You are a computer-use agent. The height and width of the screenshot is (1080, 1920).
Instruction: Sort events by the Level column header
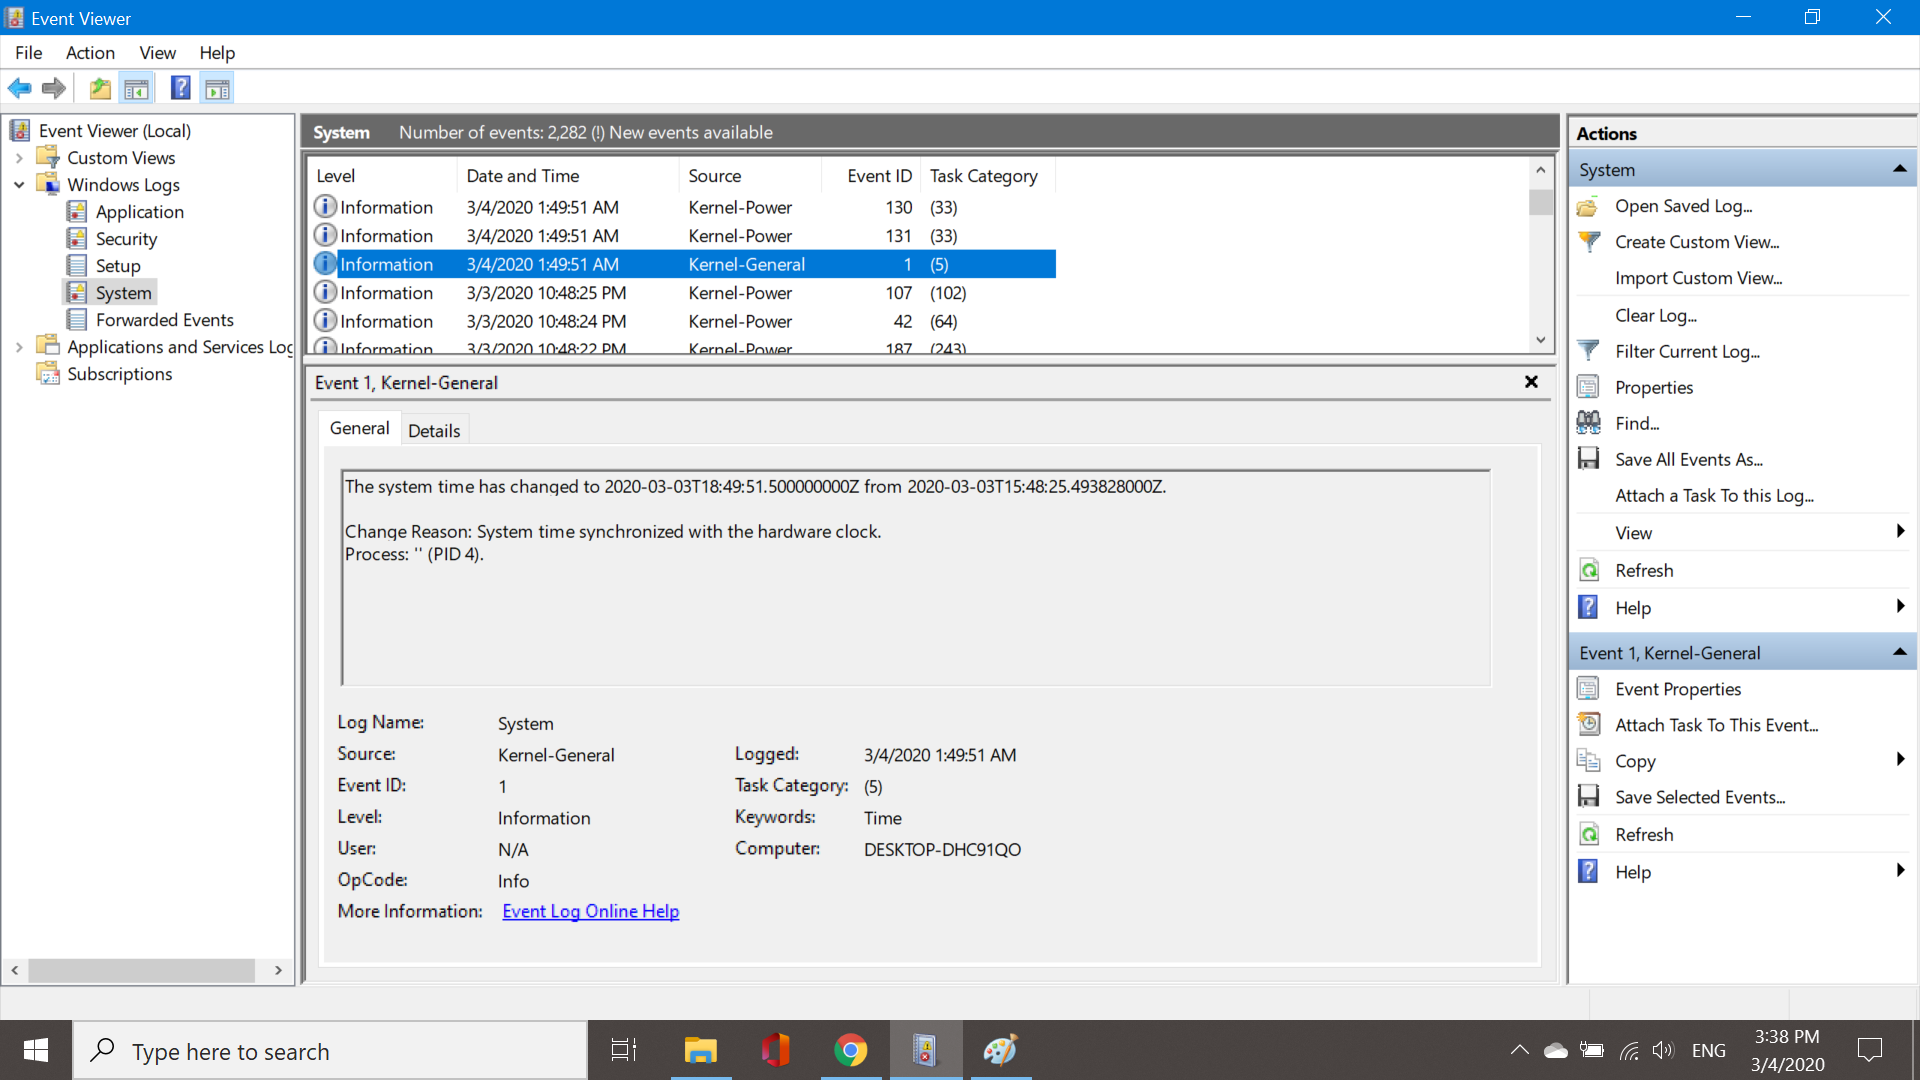[382, 175]
